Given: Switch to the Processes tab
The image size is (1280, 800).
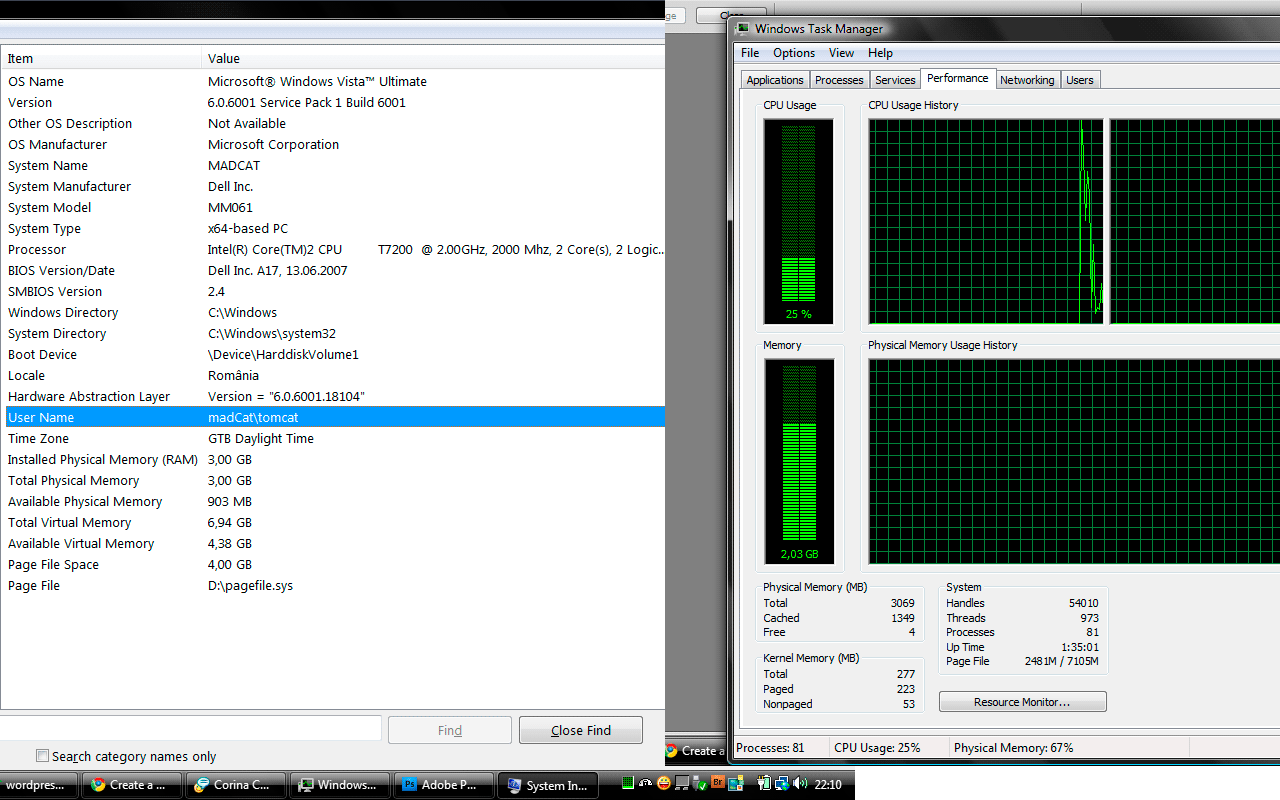Looking at the screenshot, I should click(839, 80).
